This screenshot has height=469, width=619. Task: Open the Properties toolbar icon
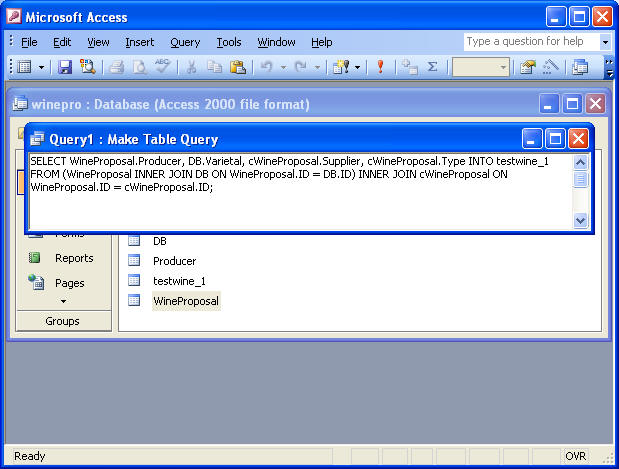pyautogui.click(x=528, y=67)
